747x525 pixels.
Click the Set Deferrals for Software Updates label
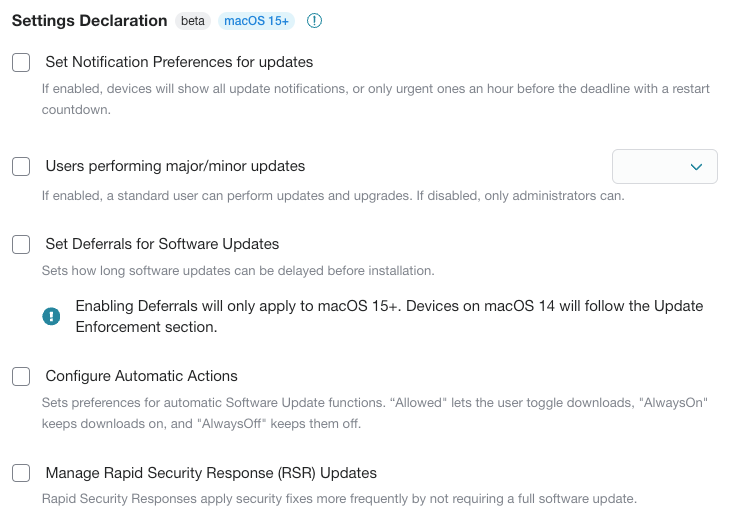pyautogui.click(x=162, y=244)
